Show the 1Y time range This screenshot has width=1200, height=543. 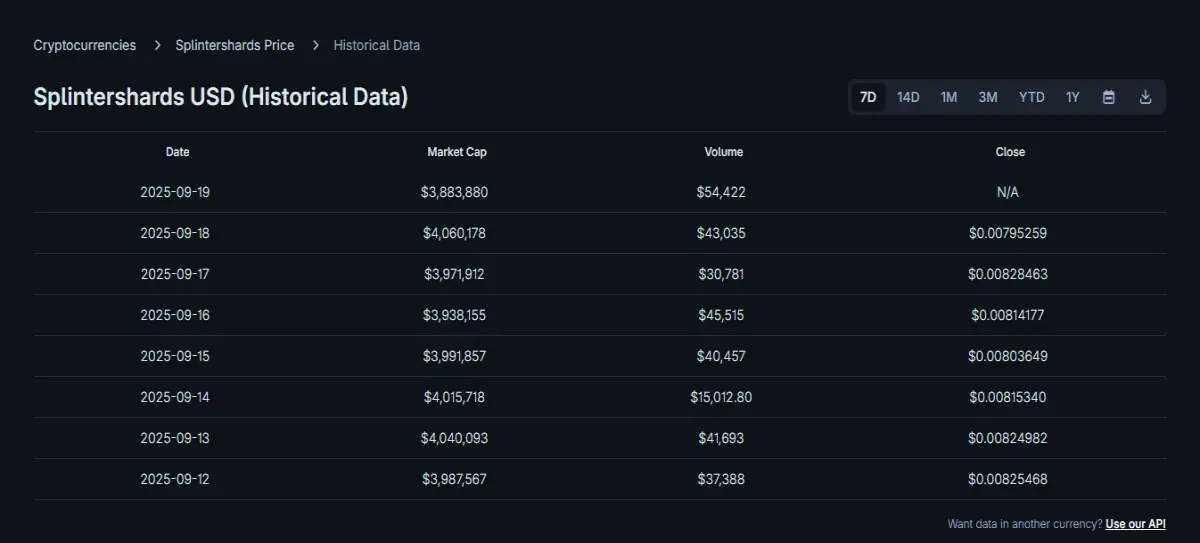coord(1073,97)
